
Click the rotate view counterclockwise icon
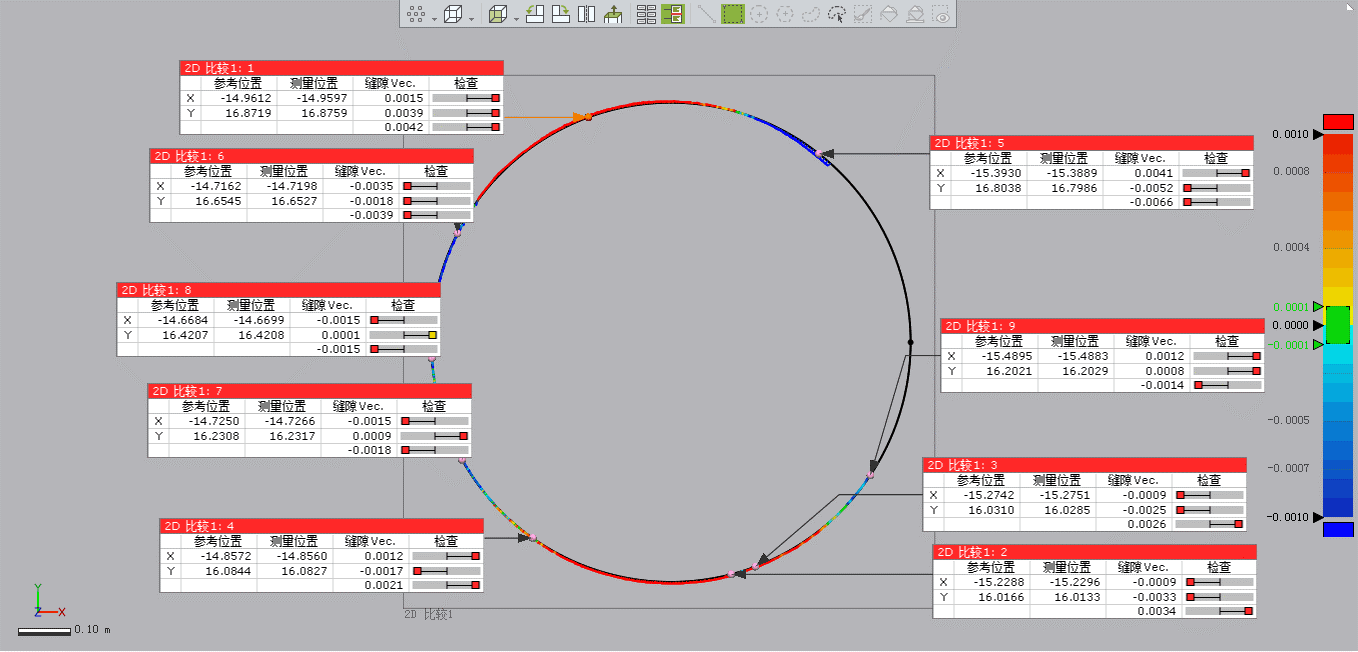pyautogui.click(x=535, y=14)
